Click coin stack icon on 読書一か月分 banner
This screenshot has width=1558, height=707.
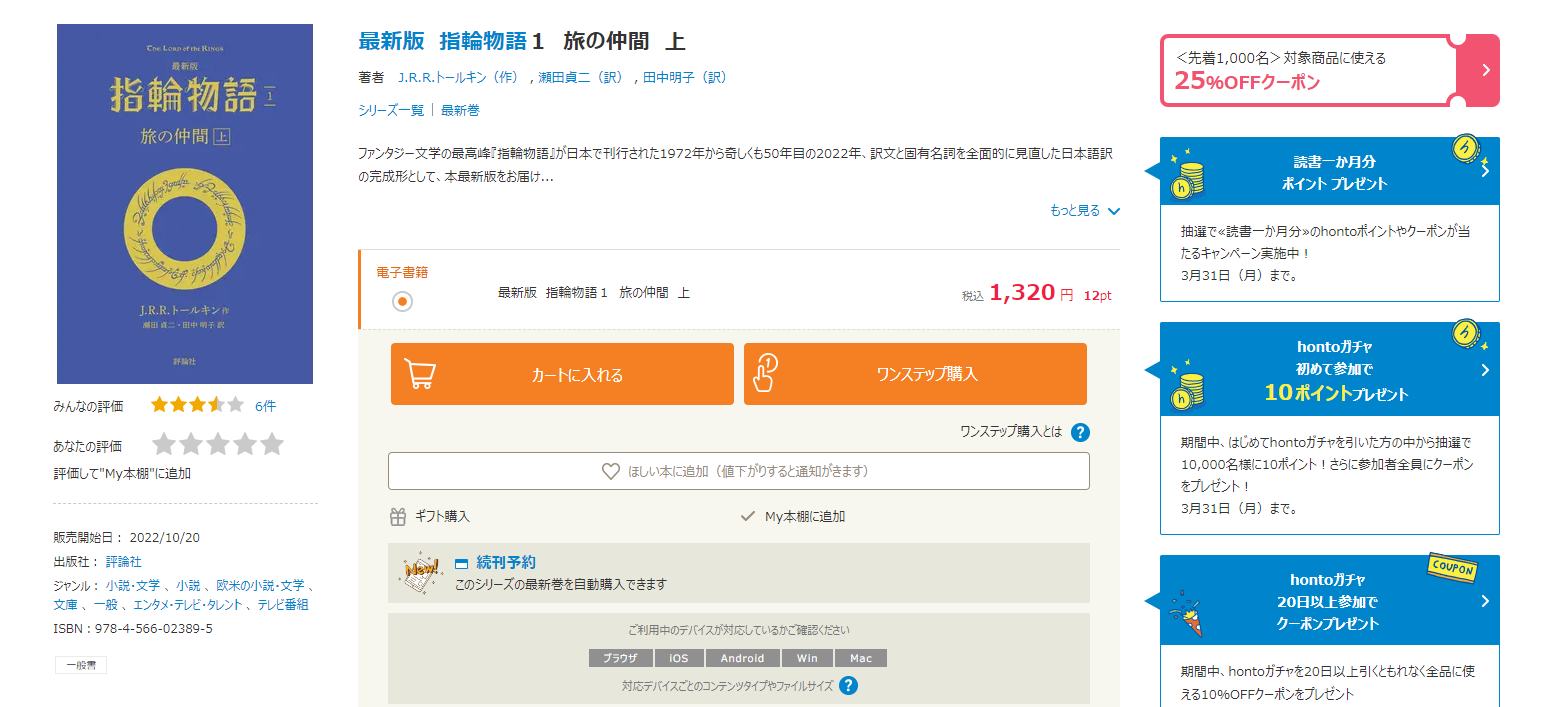click(1188, 173)
